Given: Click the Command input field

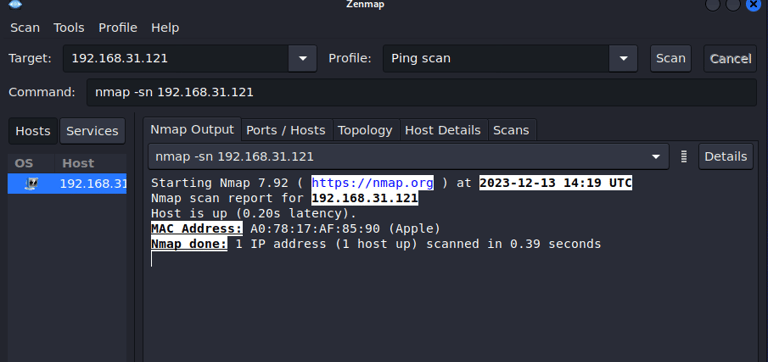Looking at the screenshot, I should click(x=422, y=93).
